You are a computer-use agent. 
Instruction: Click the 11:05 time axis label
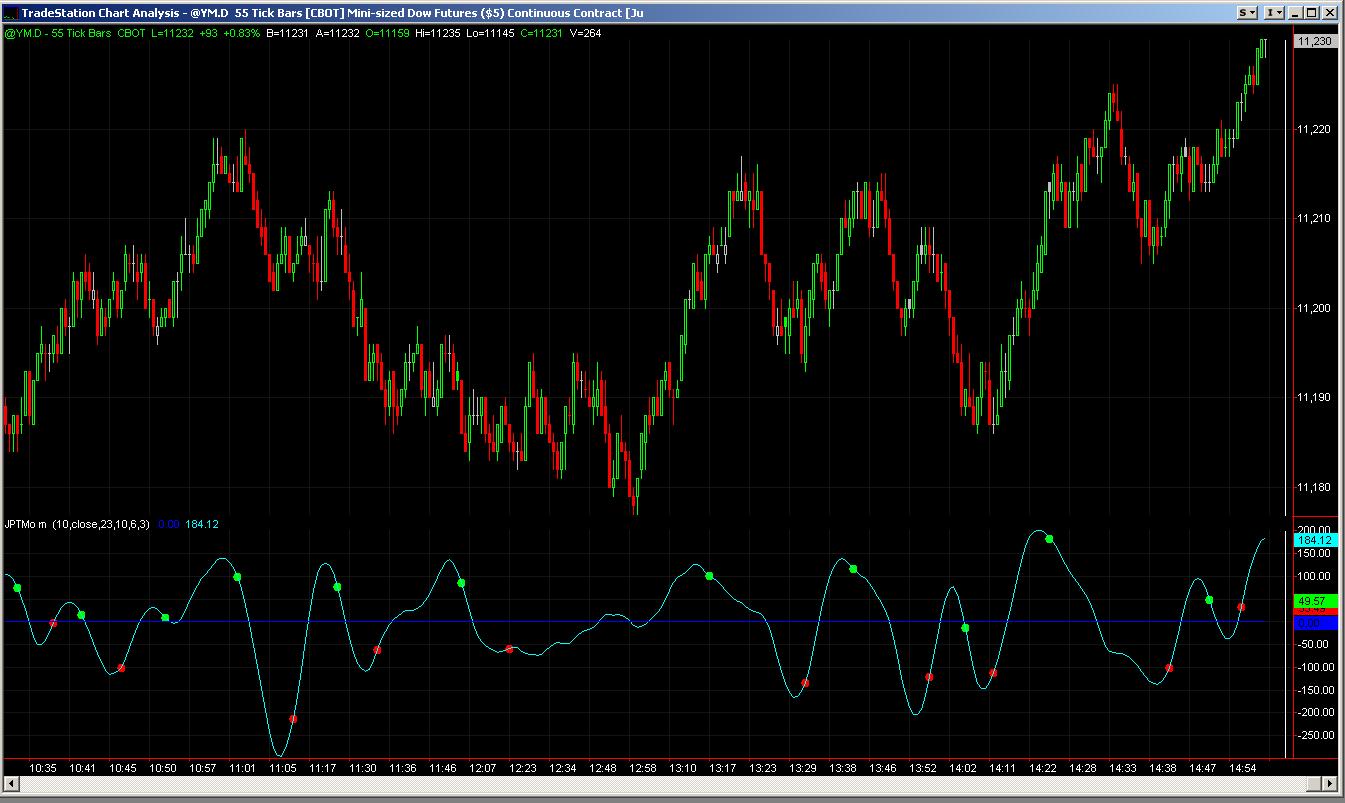pos(282,768)
